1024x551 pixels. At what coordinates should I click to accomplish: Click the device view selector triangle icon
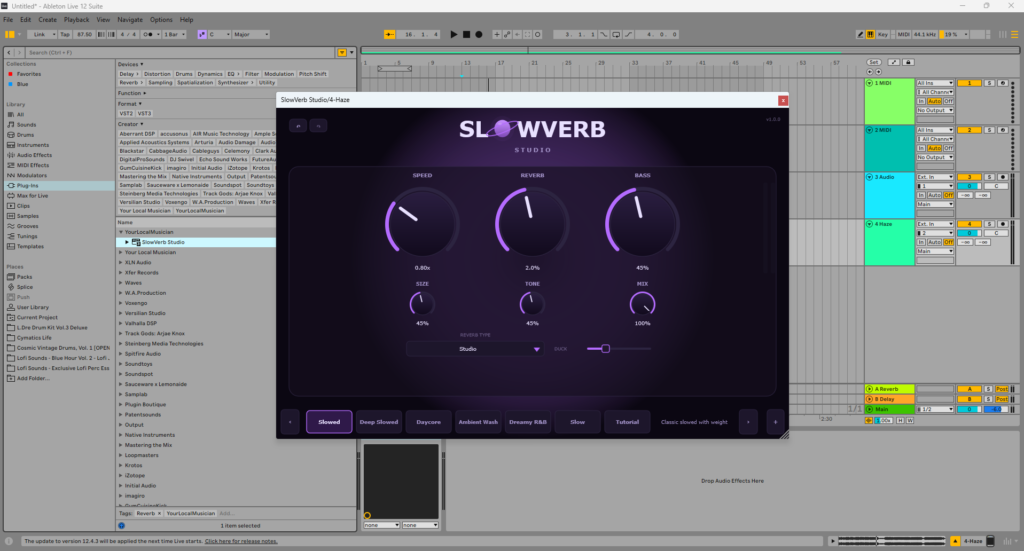coord(955,541)
